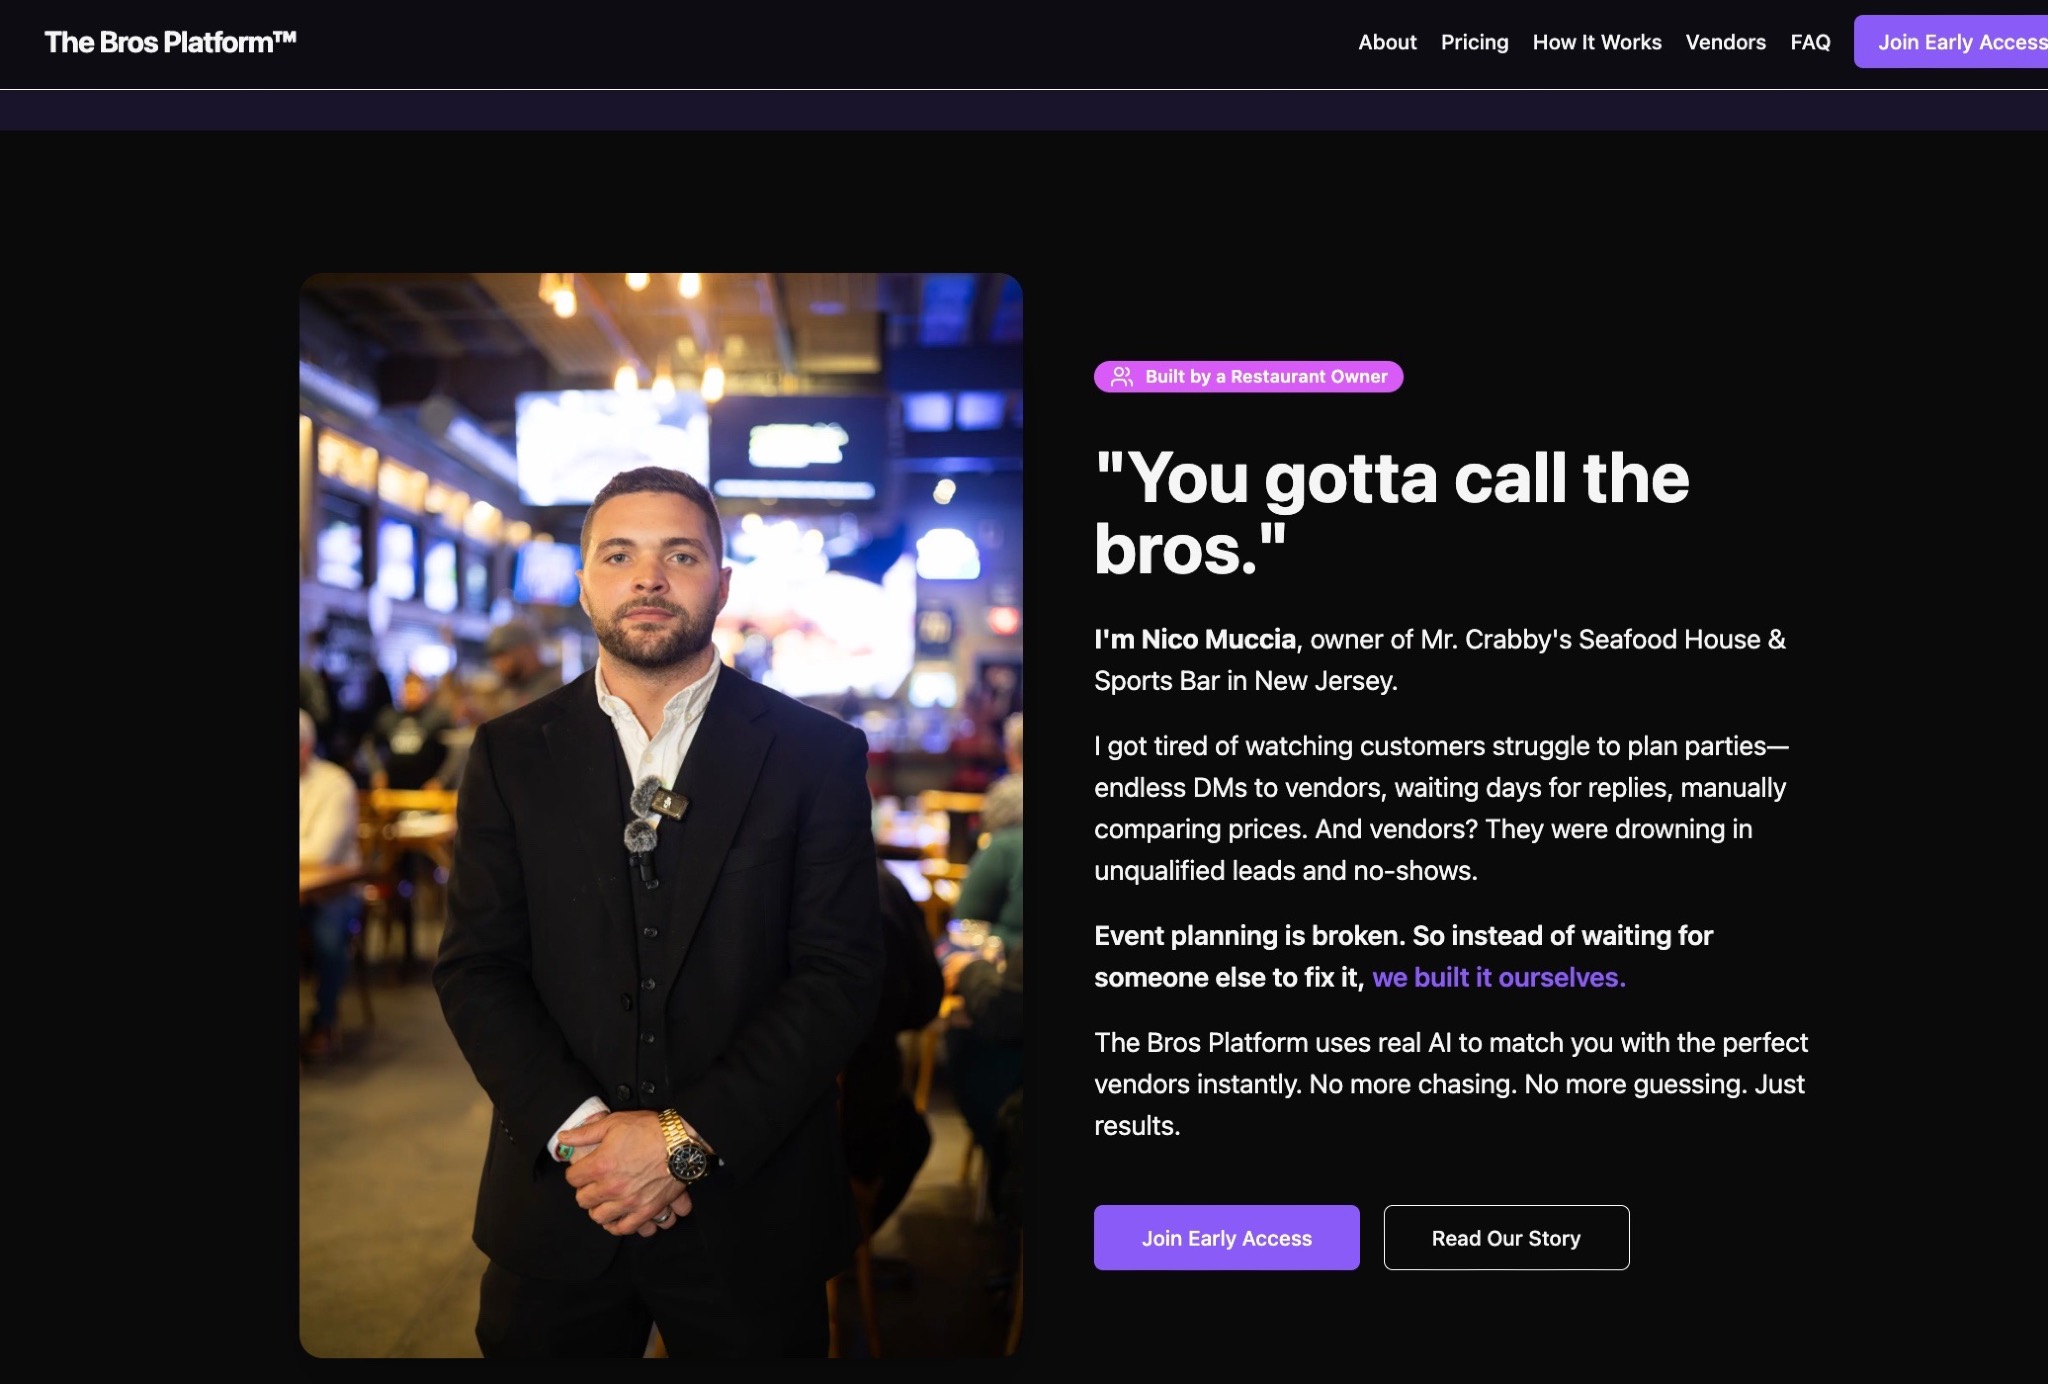Open the About page

(x=1387, y=42)
